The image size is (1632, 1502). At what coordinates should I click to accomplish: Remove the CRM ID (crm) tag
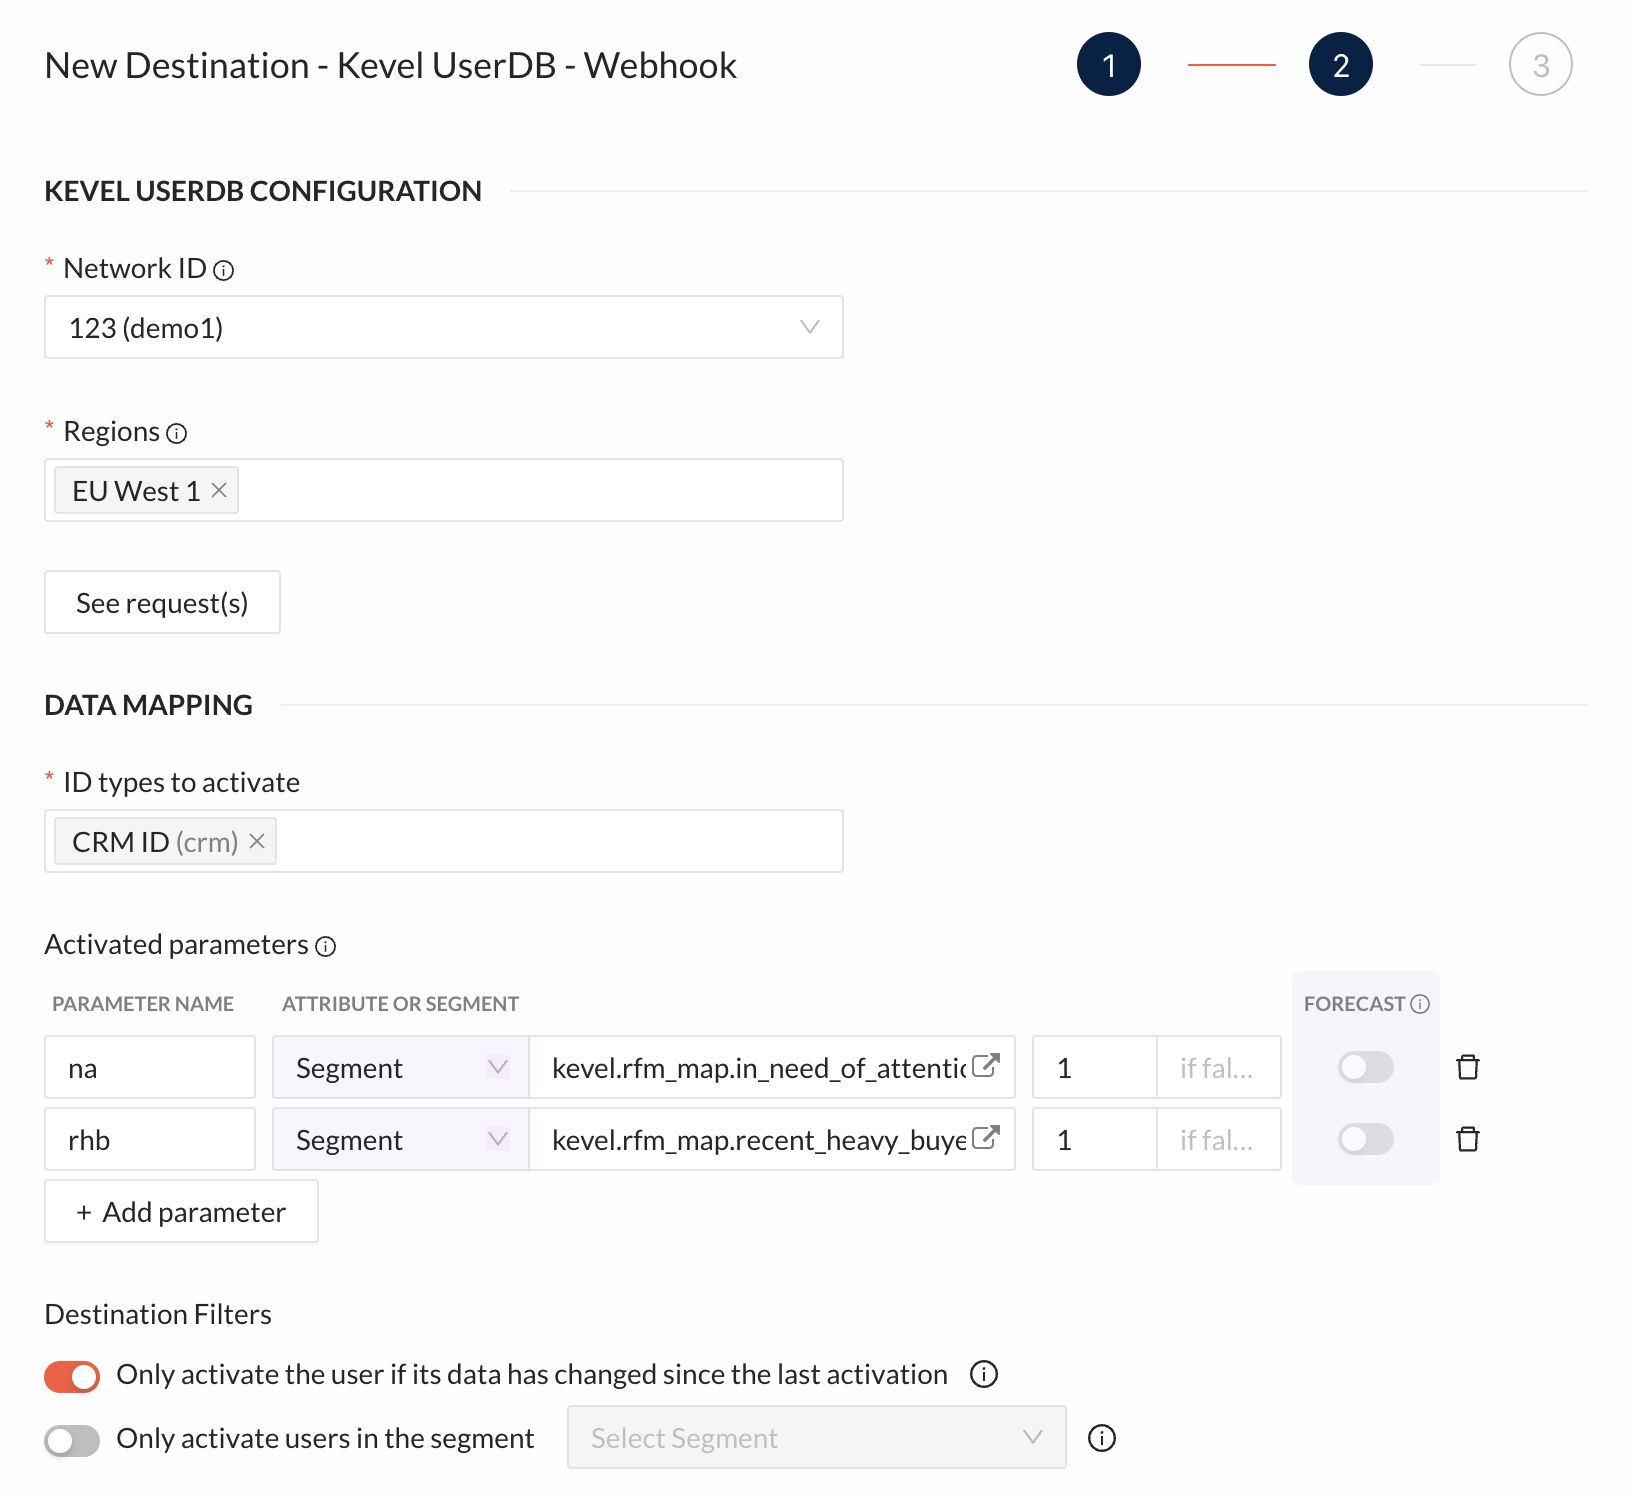pos(257,841)
